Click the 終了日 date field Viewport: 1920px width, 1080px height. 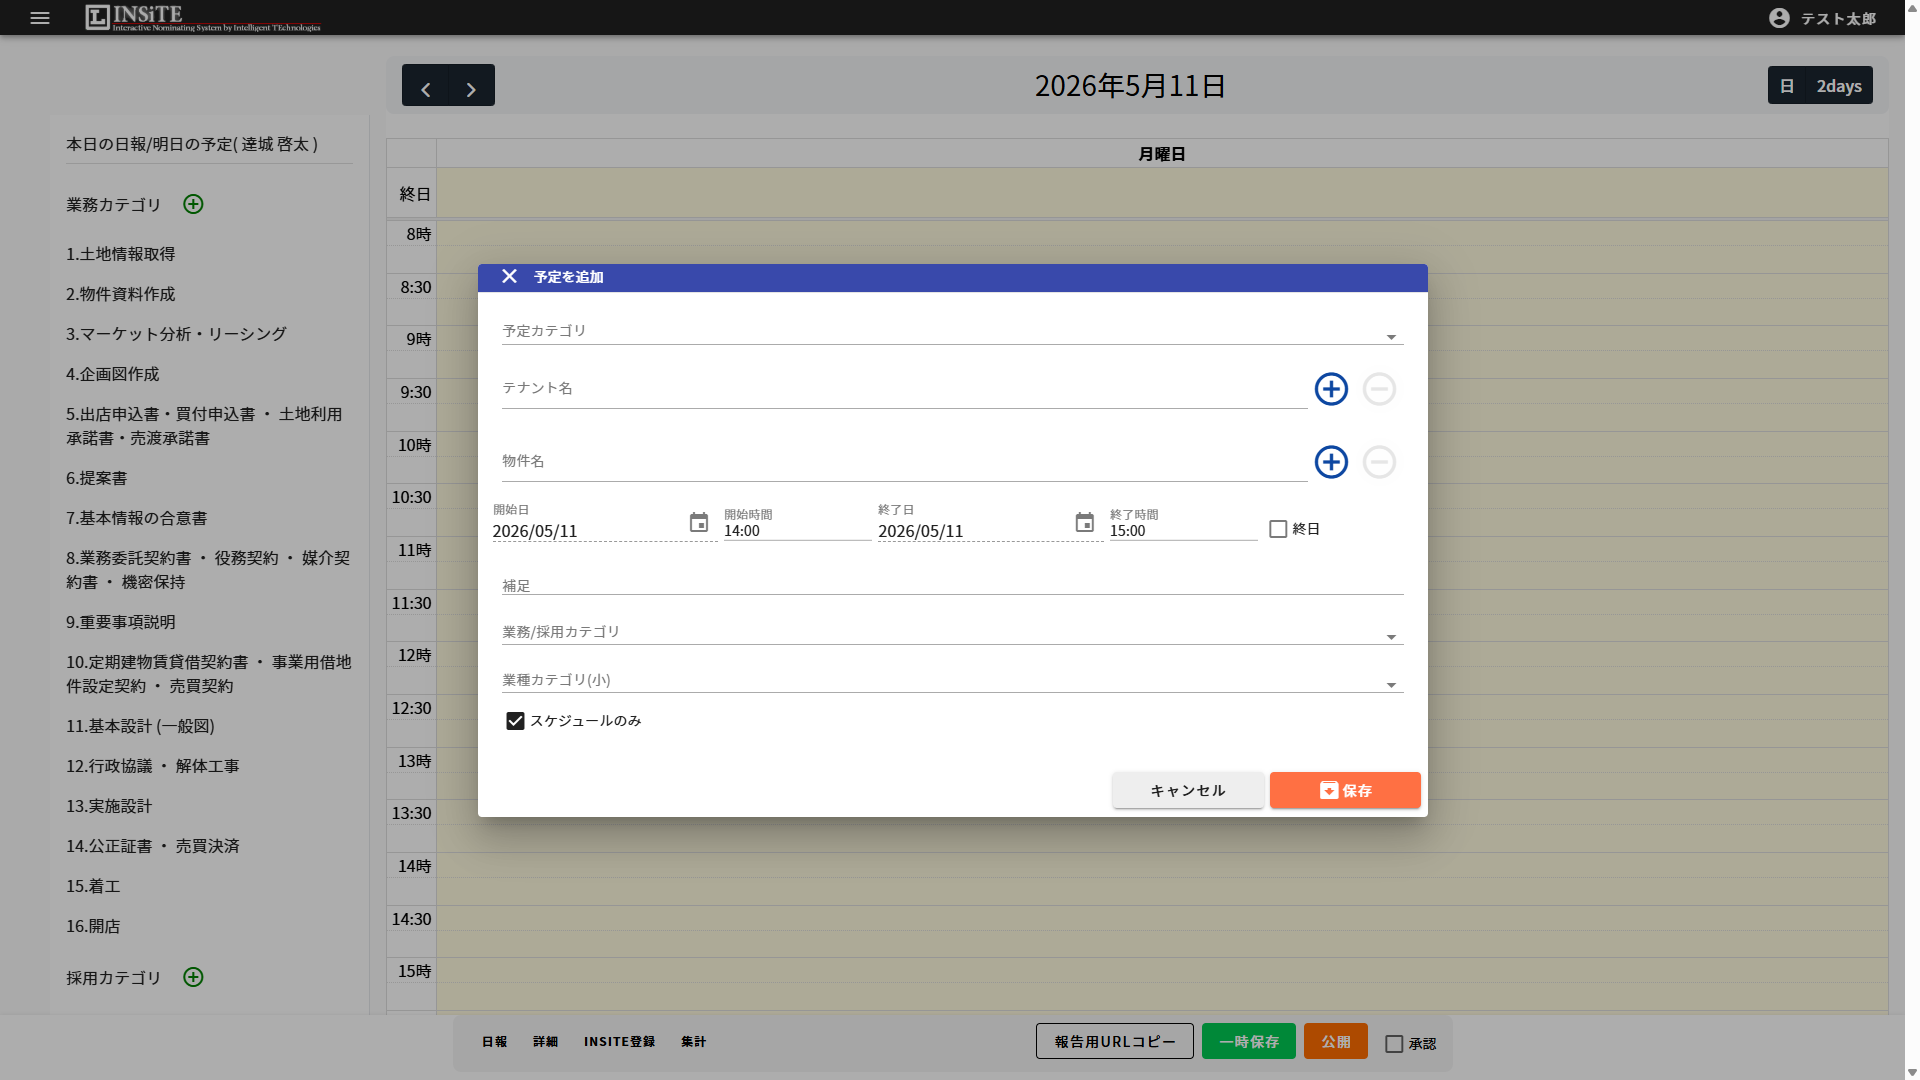coord(974,531)
